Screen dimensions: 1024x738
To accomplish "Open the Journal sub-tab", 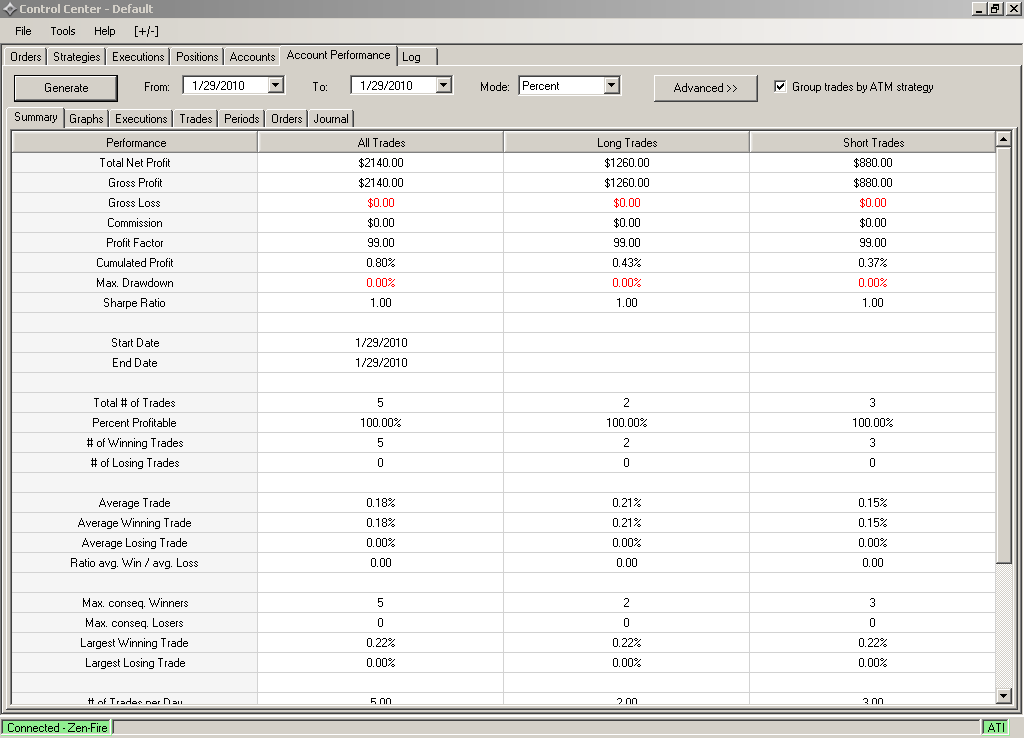I will pos(331,119).
